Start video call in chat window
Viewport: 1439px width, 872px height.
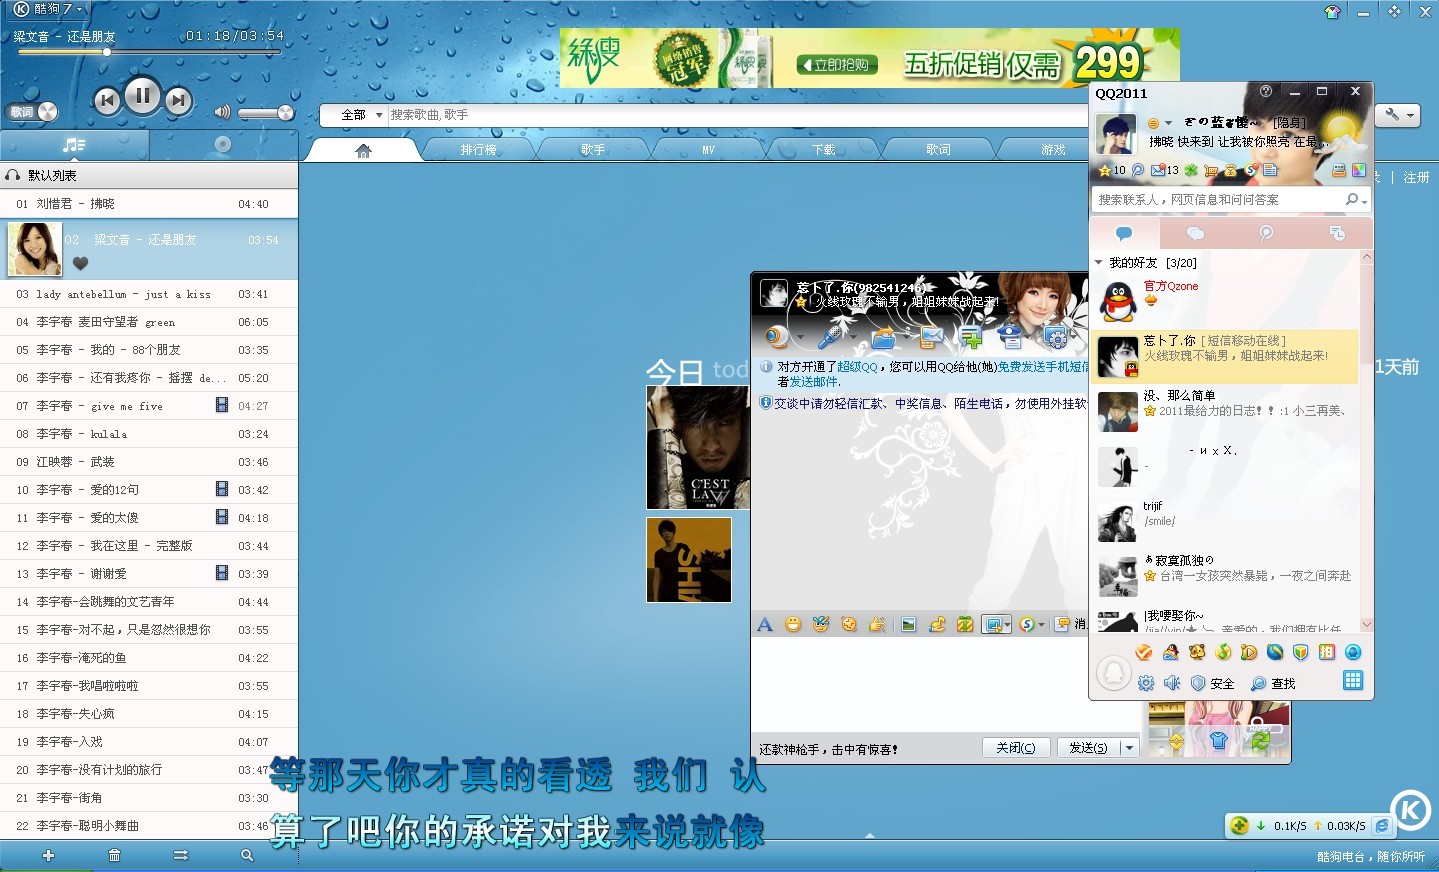pos(777,337)
